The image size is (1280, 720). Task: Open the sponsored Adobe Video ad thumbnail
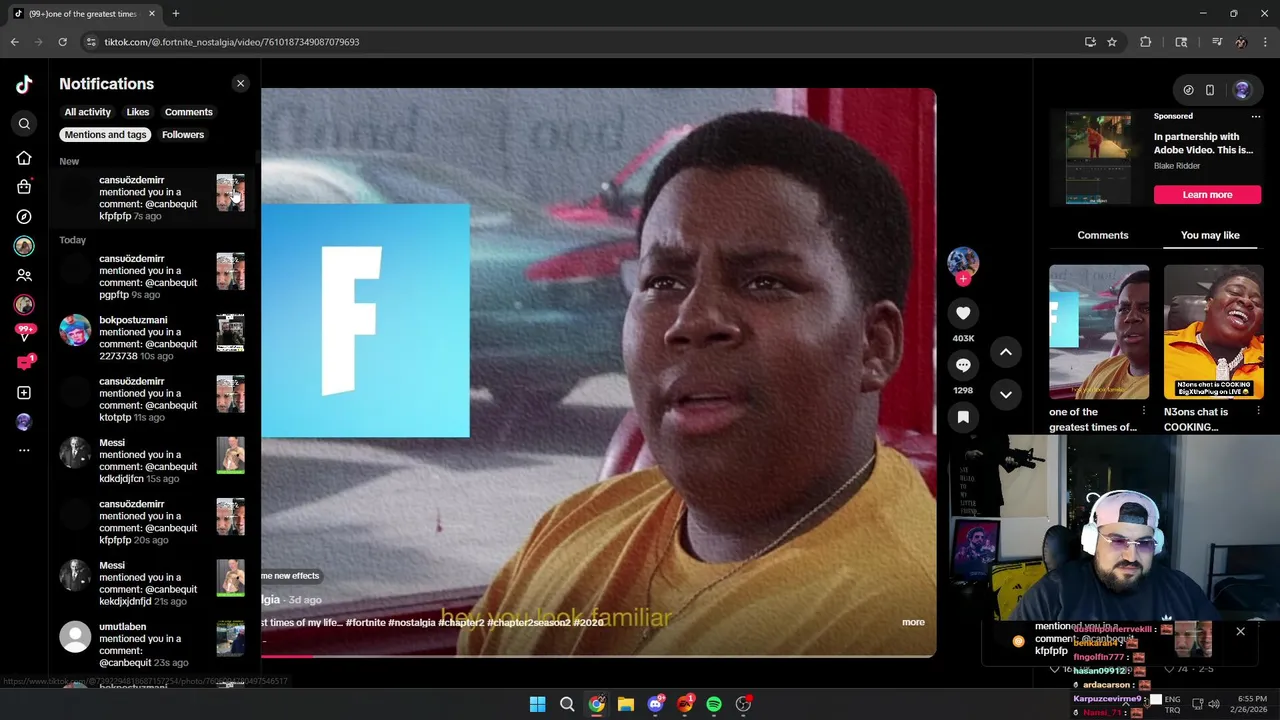1098,157
